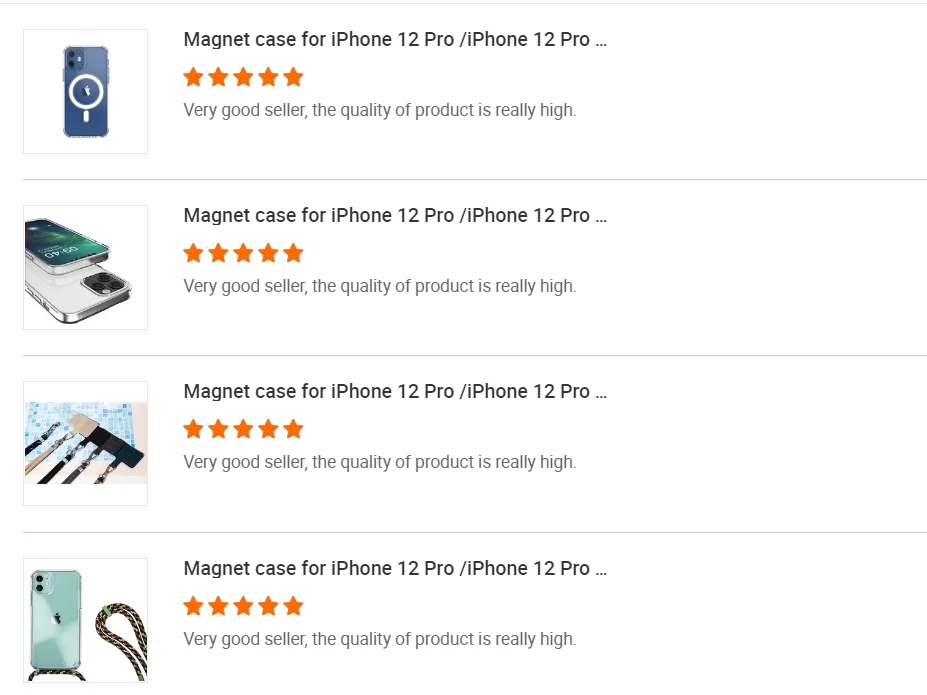This screenshot has width=927, height=695.
Task: Open the blue MagSafe case thumbnail
Action: click(x=85, y=91)
